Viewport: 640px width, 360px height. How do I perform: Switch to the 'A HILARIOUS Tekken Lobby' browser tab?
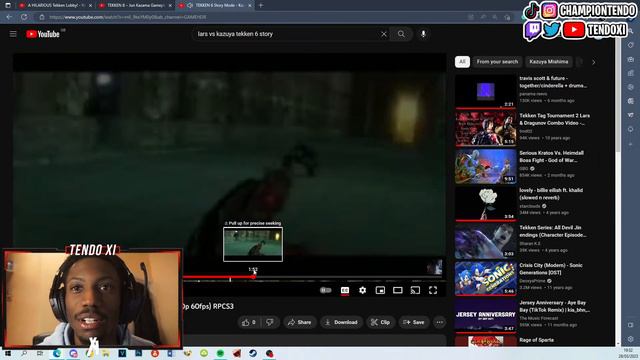55,6
